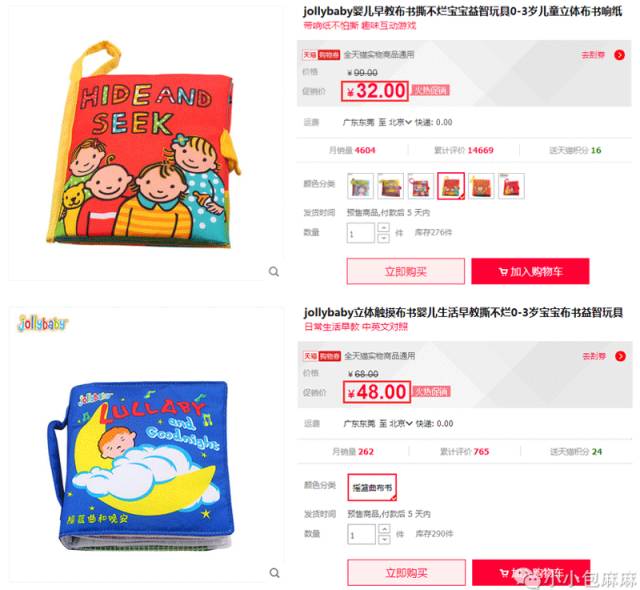Increase quantity for Hide and Seek book

383,228
